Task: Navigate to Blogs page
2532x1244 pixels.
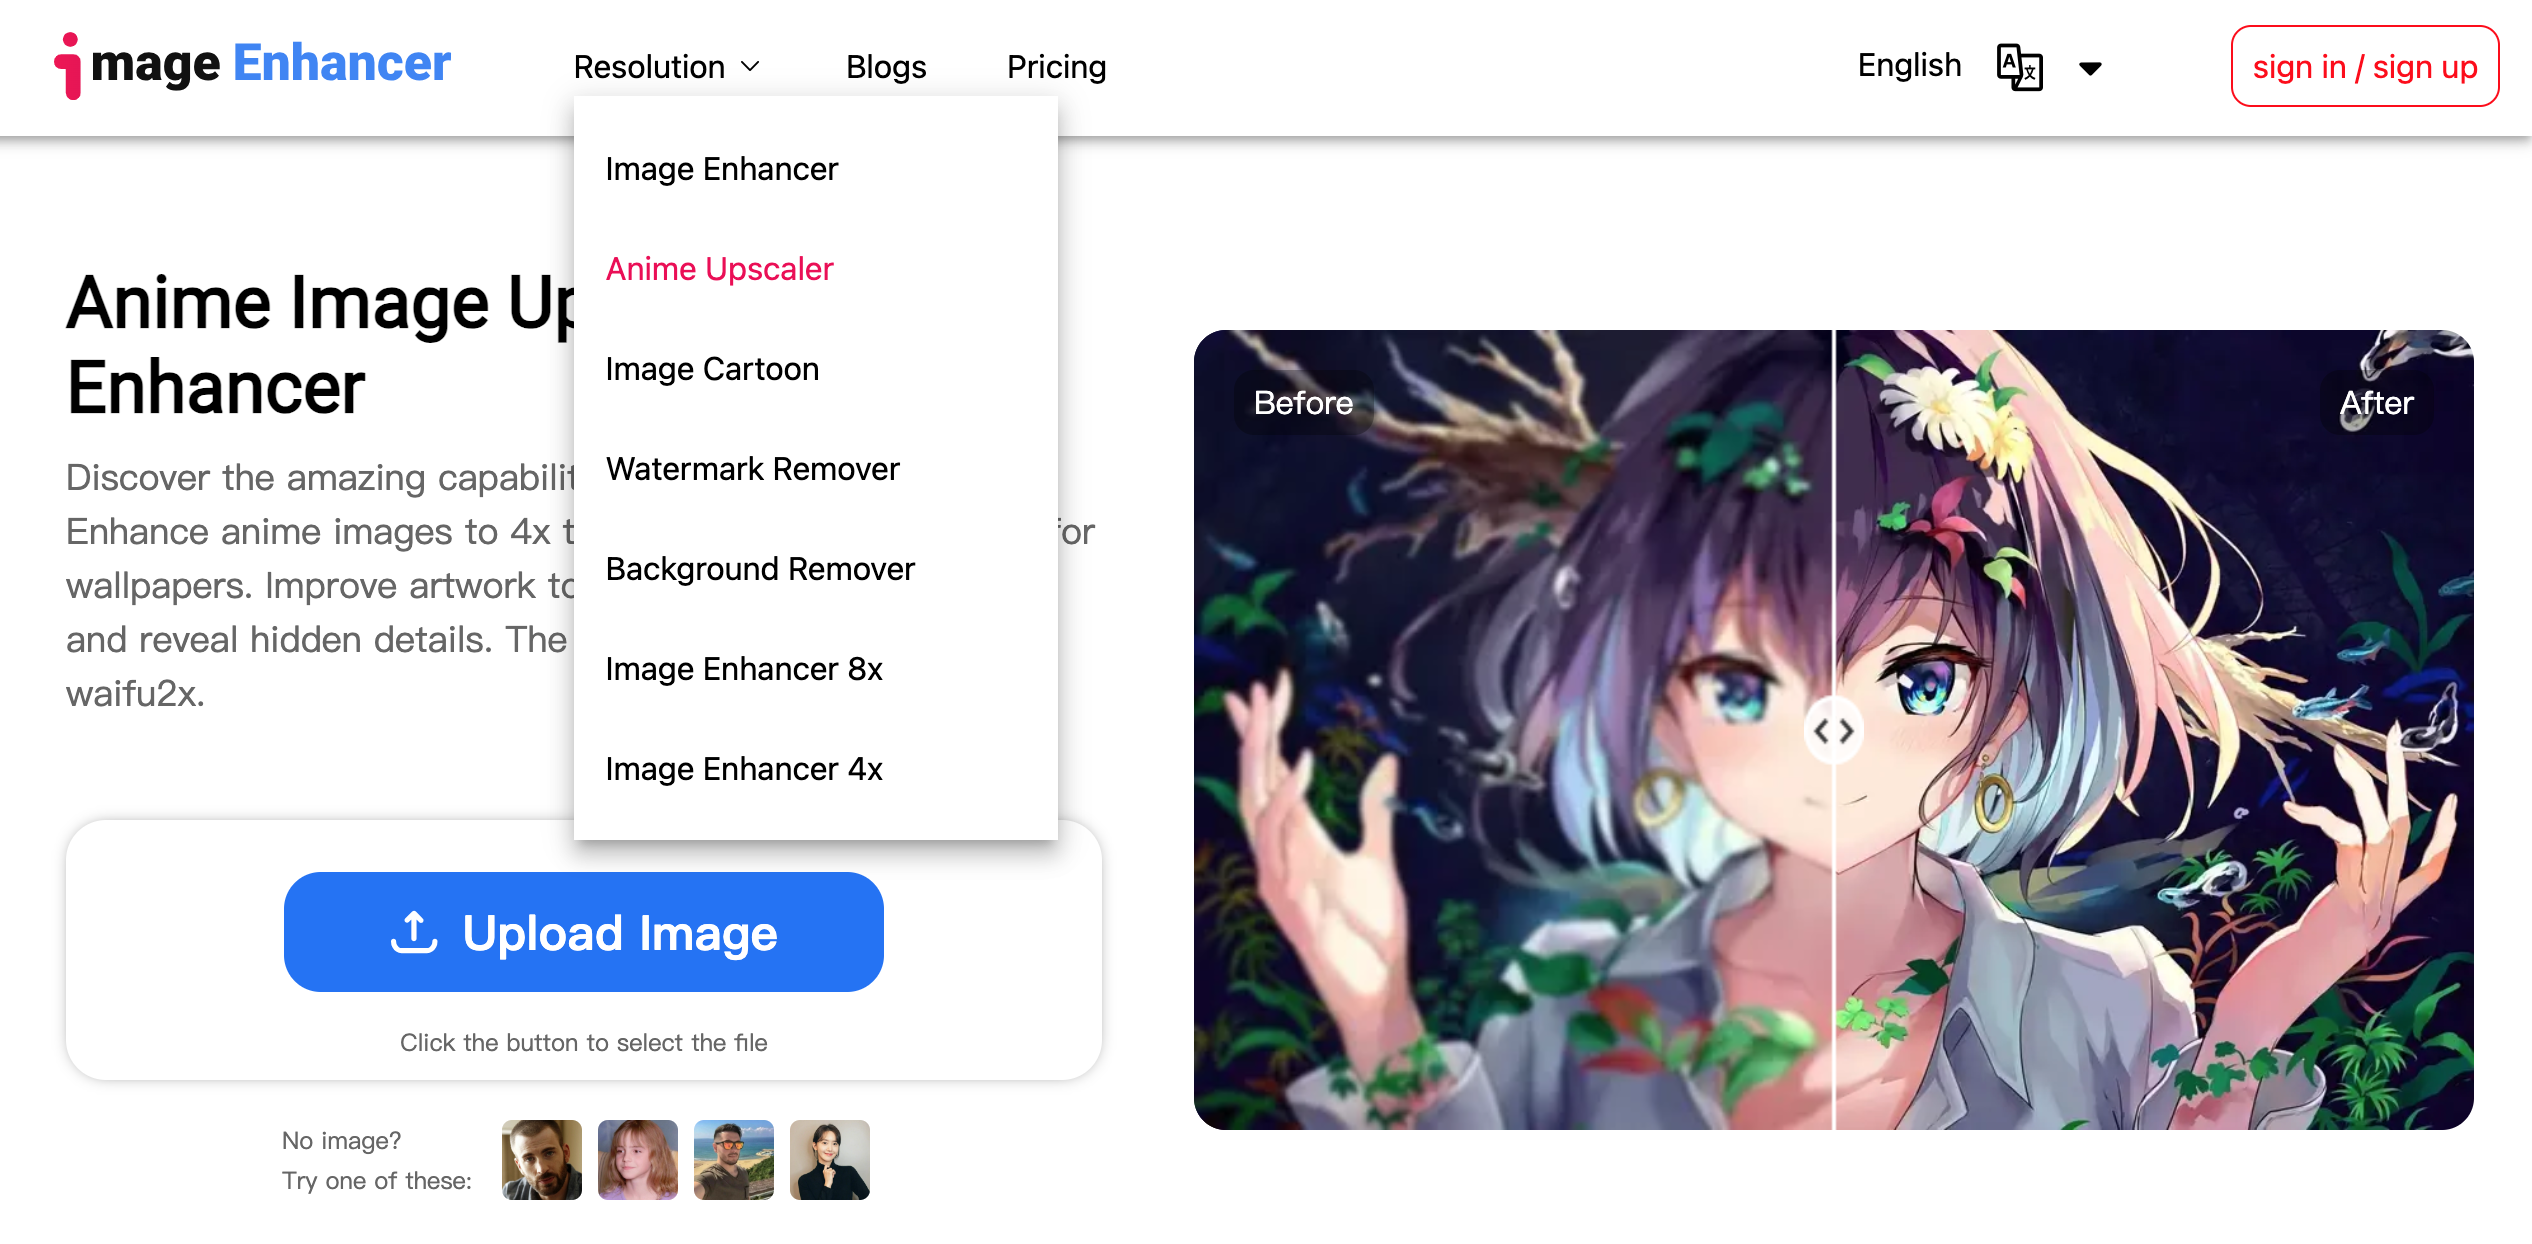Action: click(887, 66)
